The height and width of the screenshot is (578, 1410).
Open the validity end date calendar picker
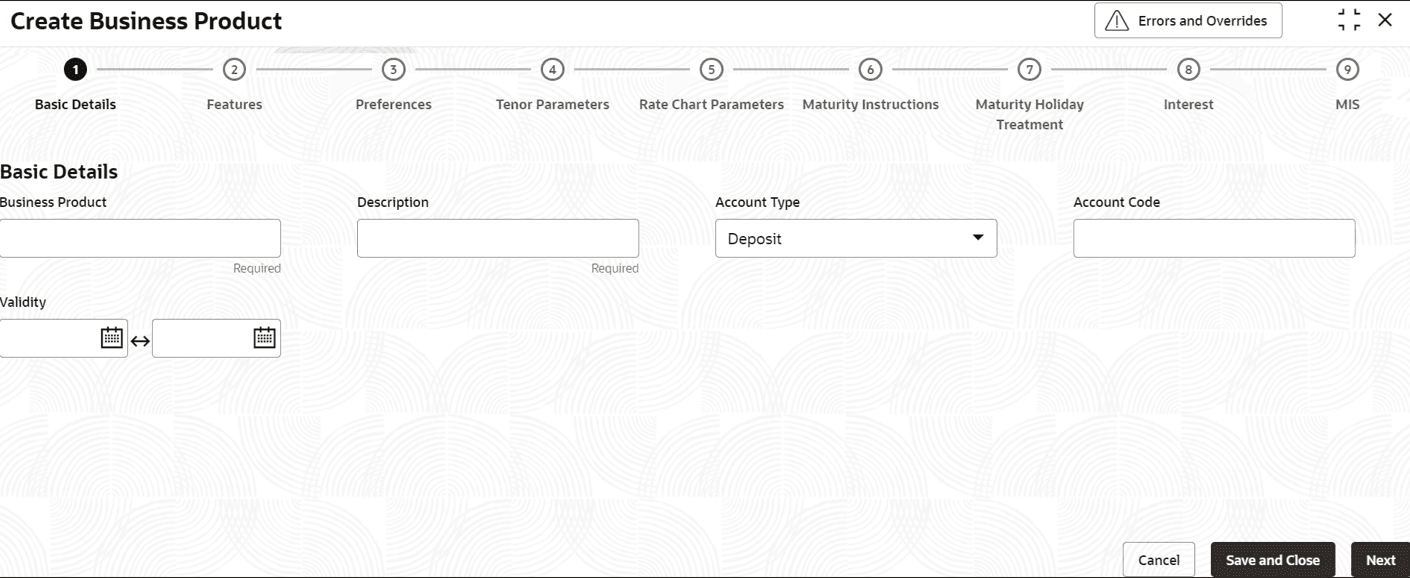pyautogui.click(x=264, y=338)
